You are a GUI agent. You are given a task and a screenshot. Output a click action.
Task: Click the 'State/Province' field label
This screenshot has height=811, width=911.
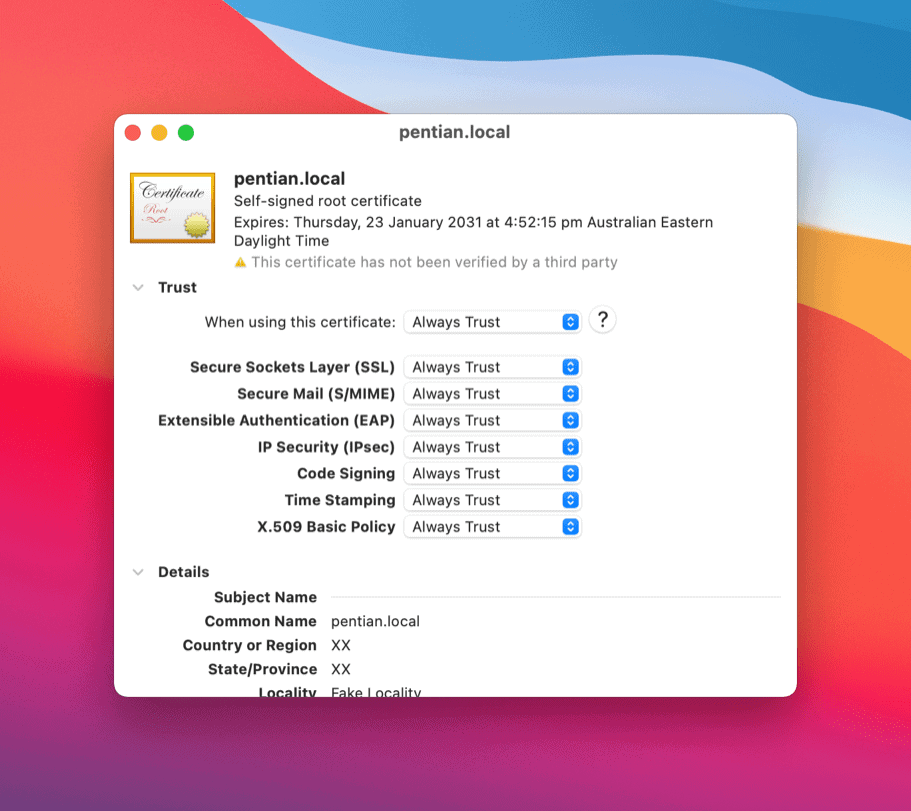263,669
